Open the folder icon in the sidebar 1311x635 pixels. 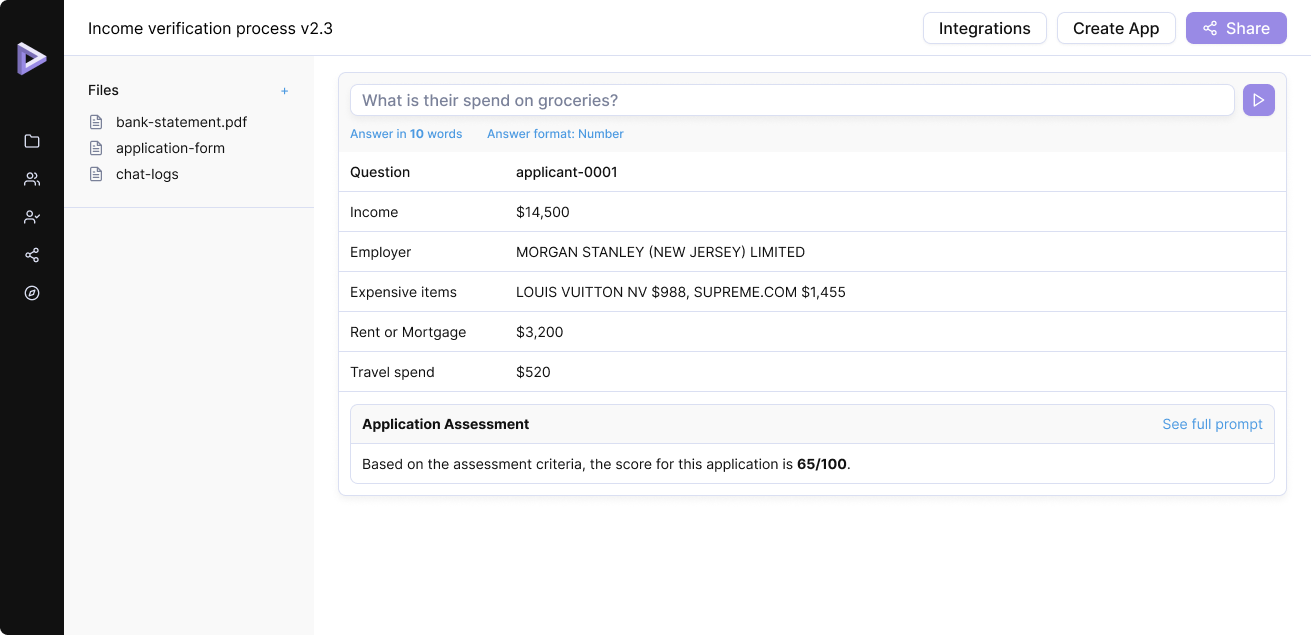(32, 141)
